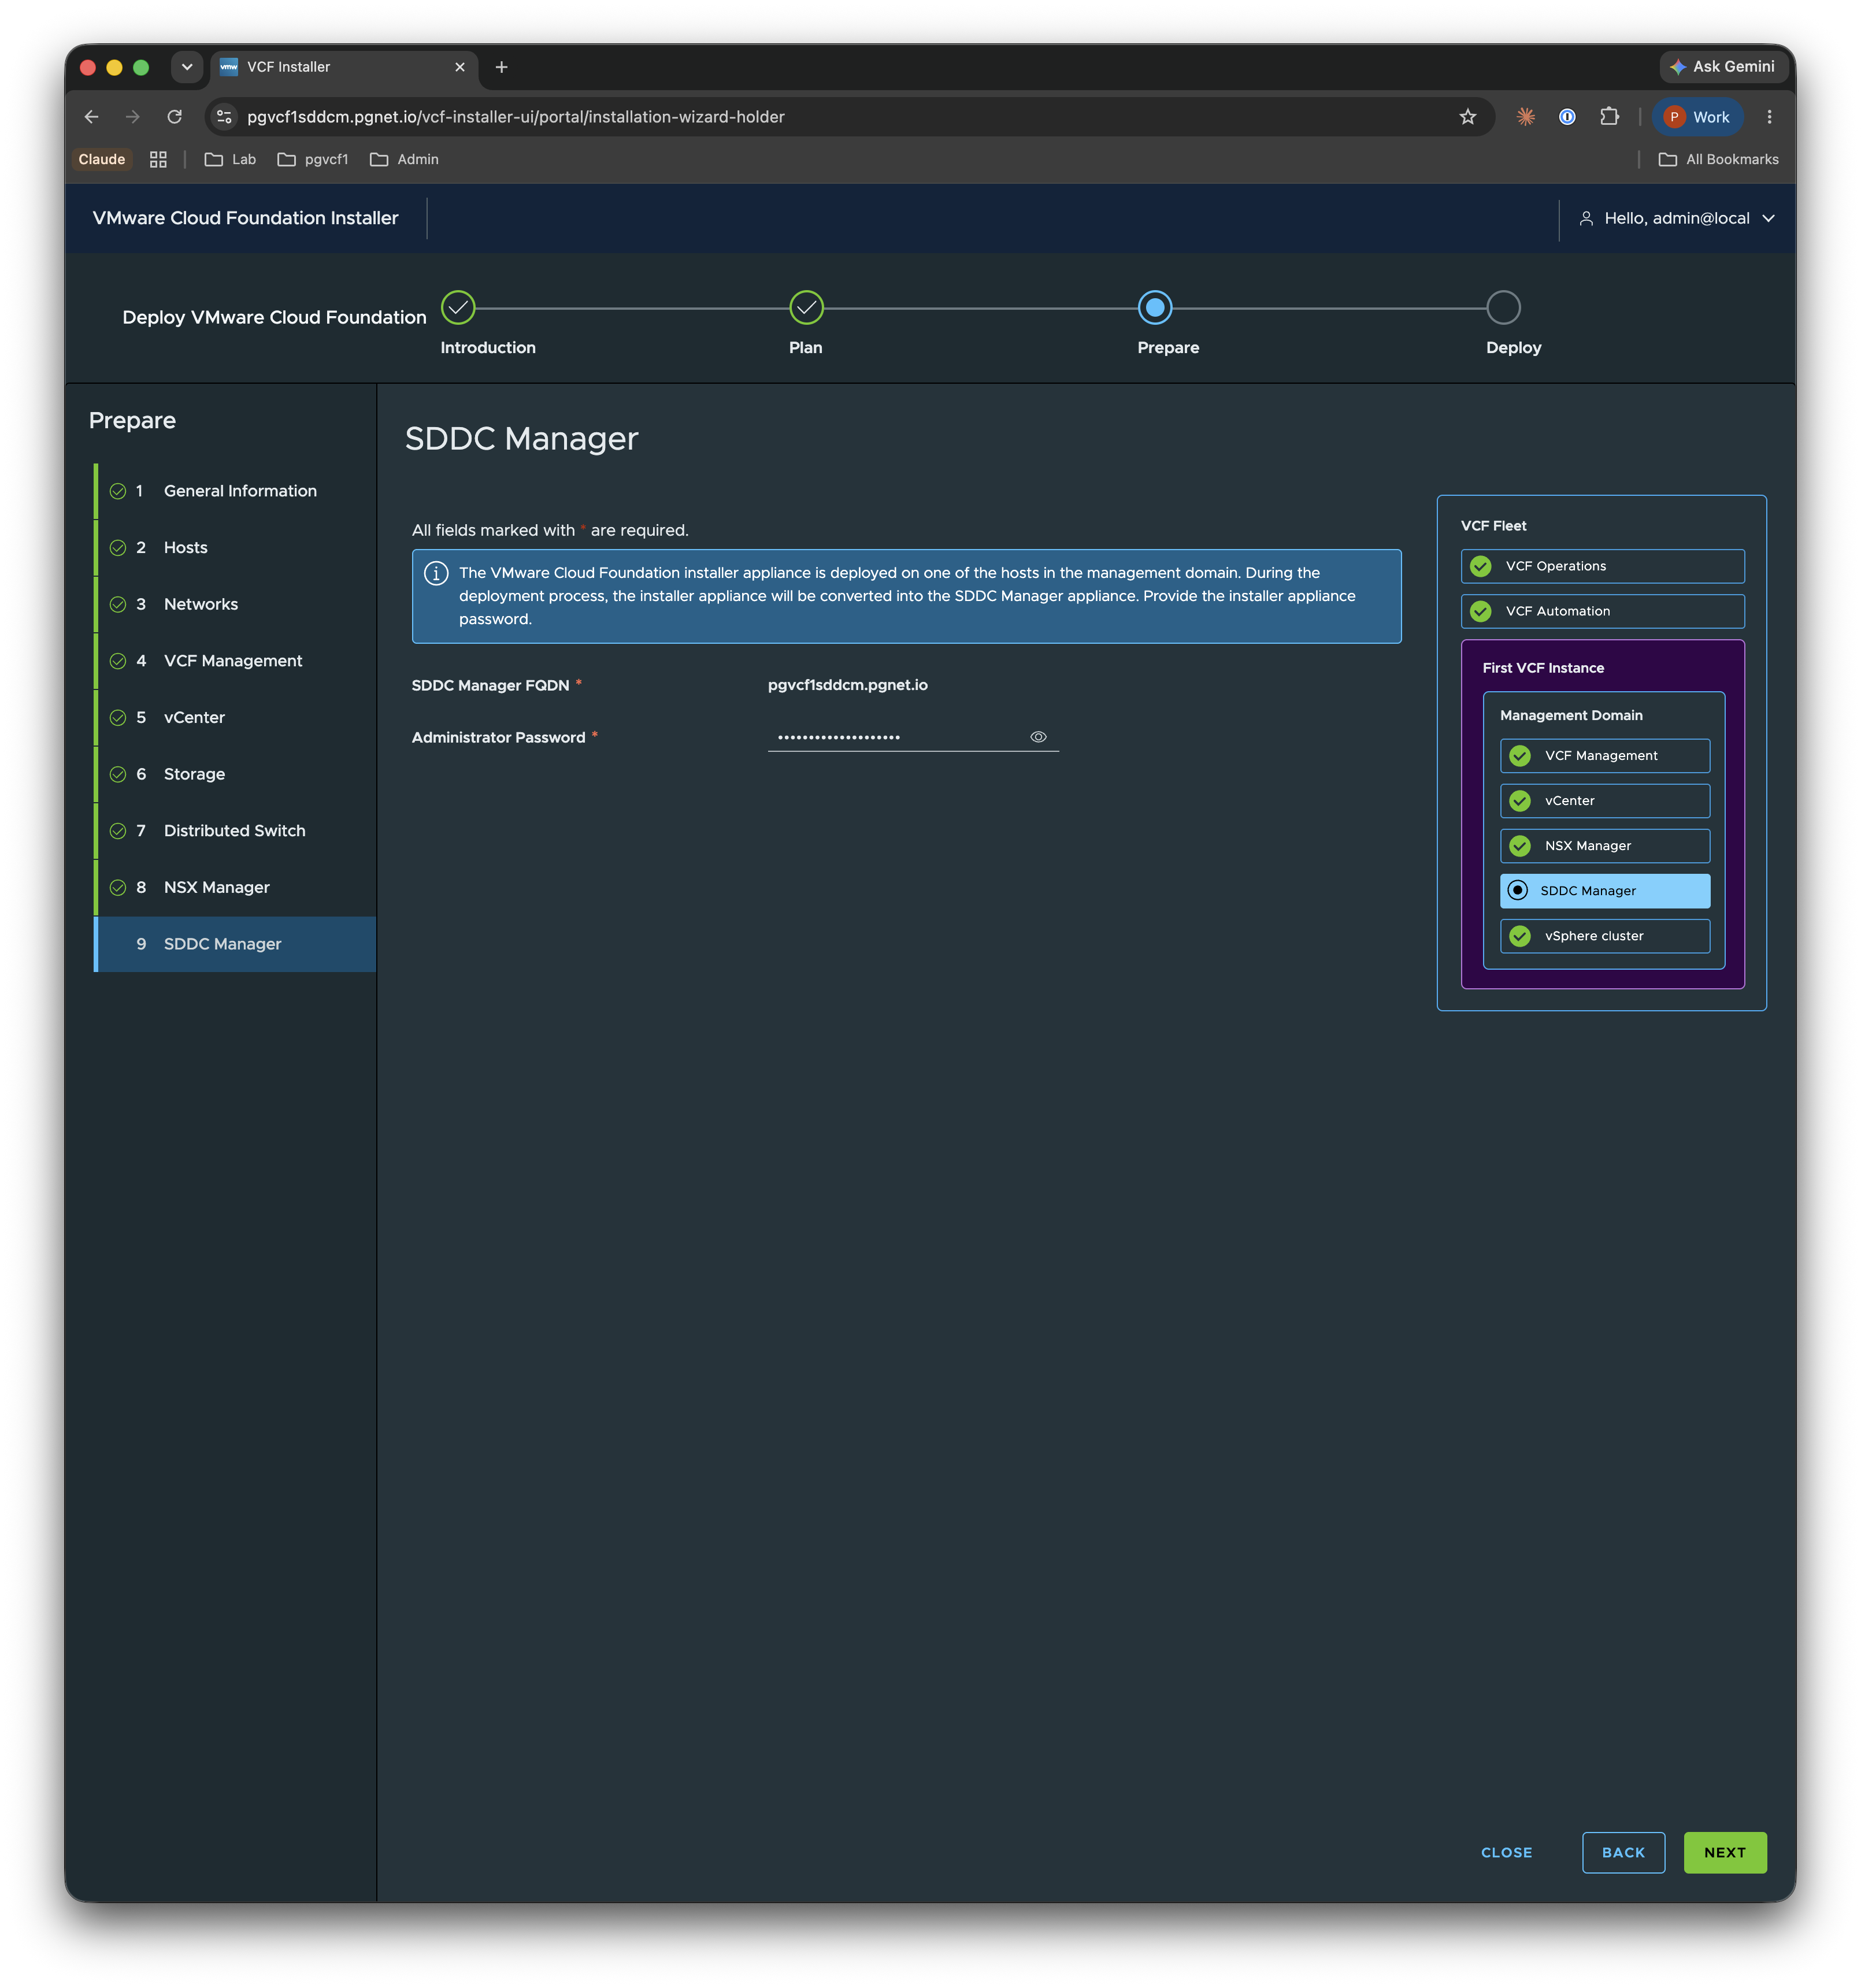
Task: Click the Plan stage checkmark circle
Action: (806, 308)
